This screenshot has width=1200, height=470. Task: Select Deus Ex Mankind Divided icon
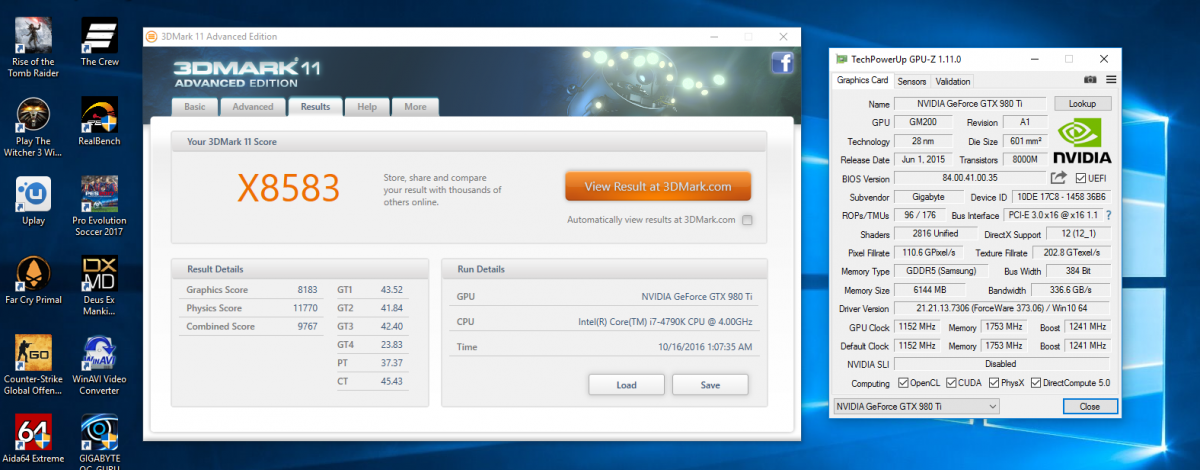[x=100, y=286]
